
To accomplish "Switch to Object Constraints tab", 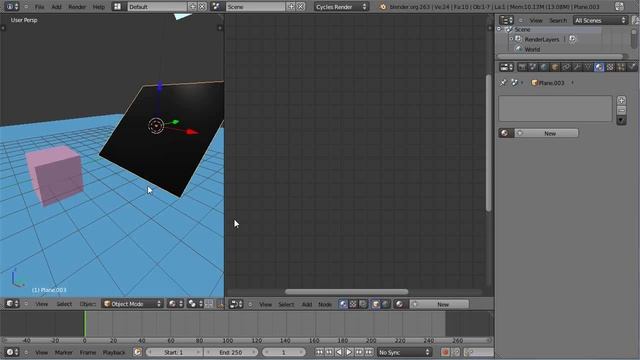I will click(566, 67).
